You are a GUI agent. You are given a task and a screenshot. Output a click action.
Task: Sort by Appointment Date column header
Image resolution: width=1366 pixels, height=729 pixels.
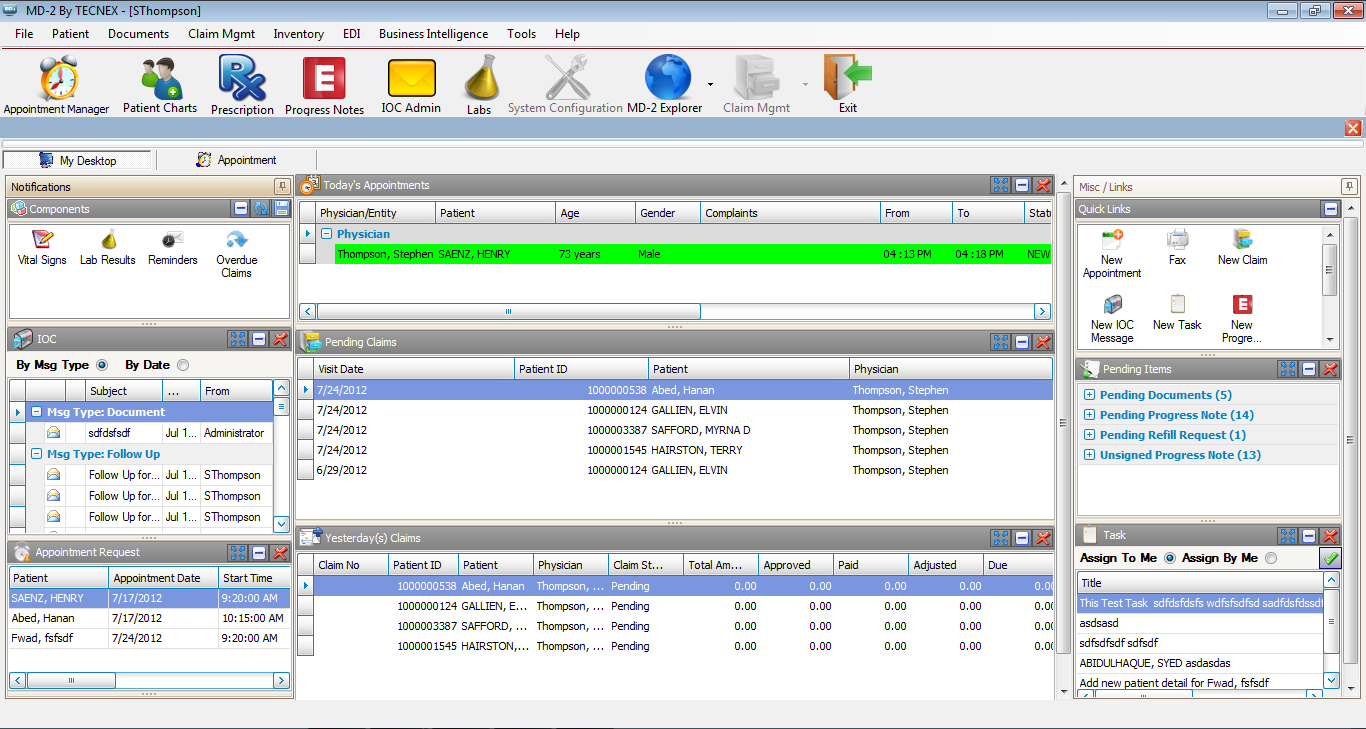[163, 578]
